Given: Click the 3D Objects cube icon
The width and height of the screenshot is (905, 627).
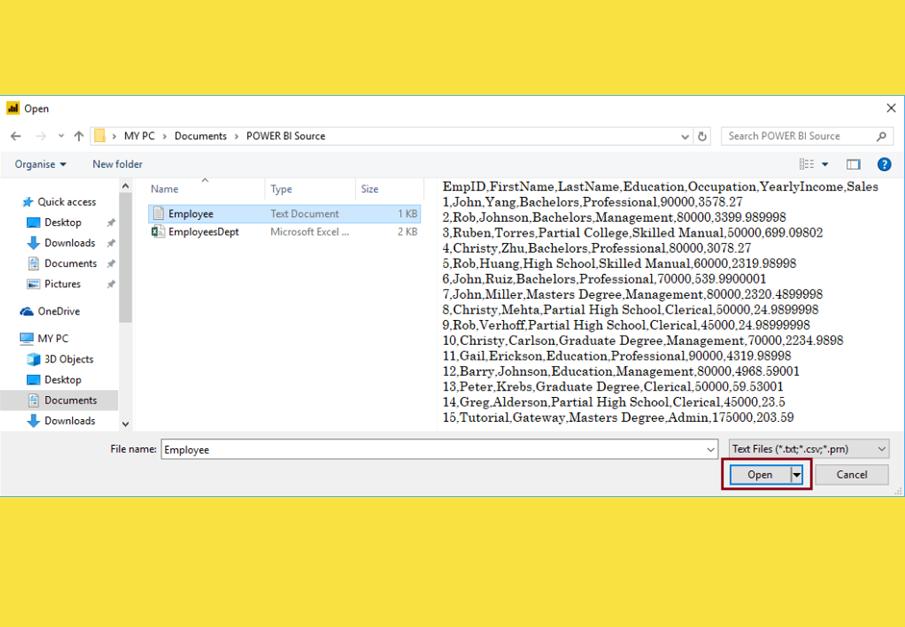Looking at the screenshot, I should [33, 359].
